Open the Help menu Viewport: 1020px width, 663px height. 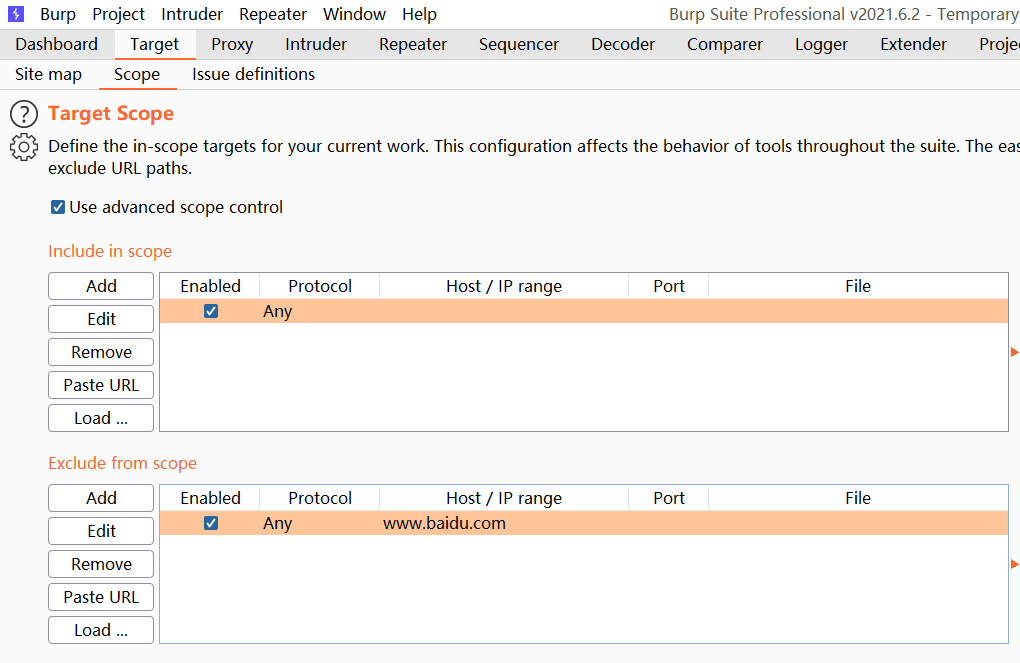coord(420,14)
